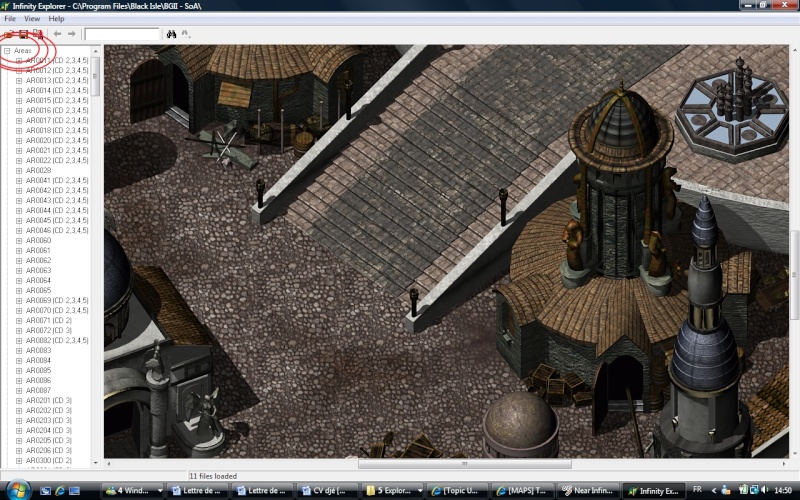The height and width of the screenshot is (500, 800).
Task: Click the third toolbar icon beside Save
Action: (38, 34)
